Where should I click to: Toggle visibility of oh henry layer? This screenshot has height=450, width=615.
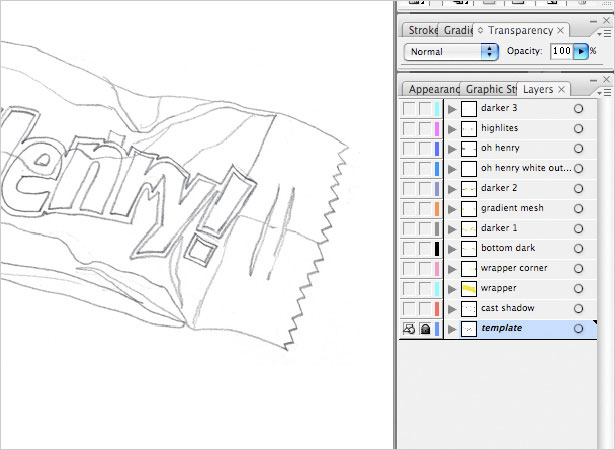click(x=409, y=149)
